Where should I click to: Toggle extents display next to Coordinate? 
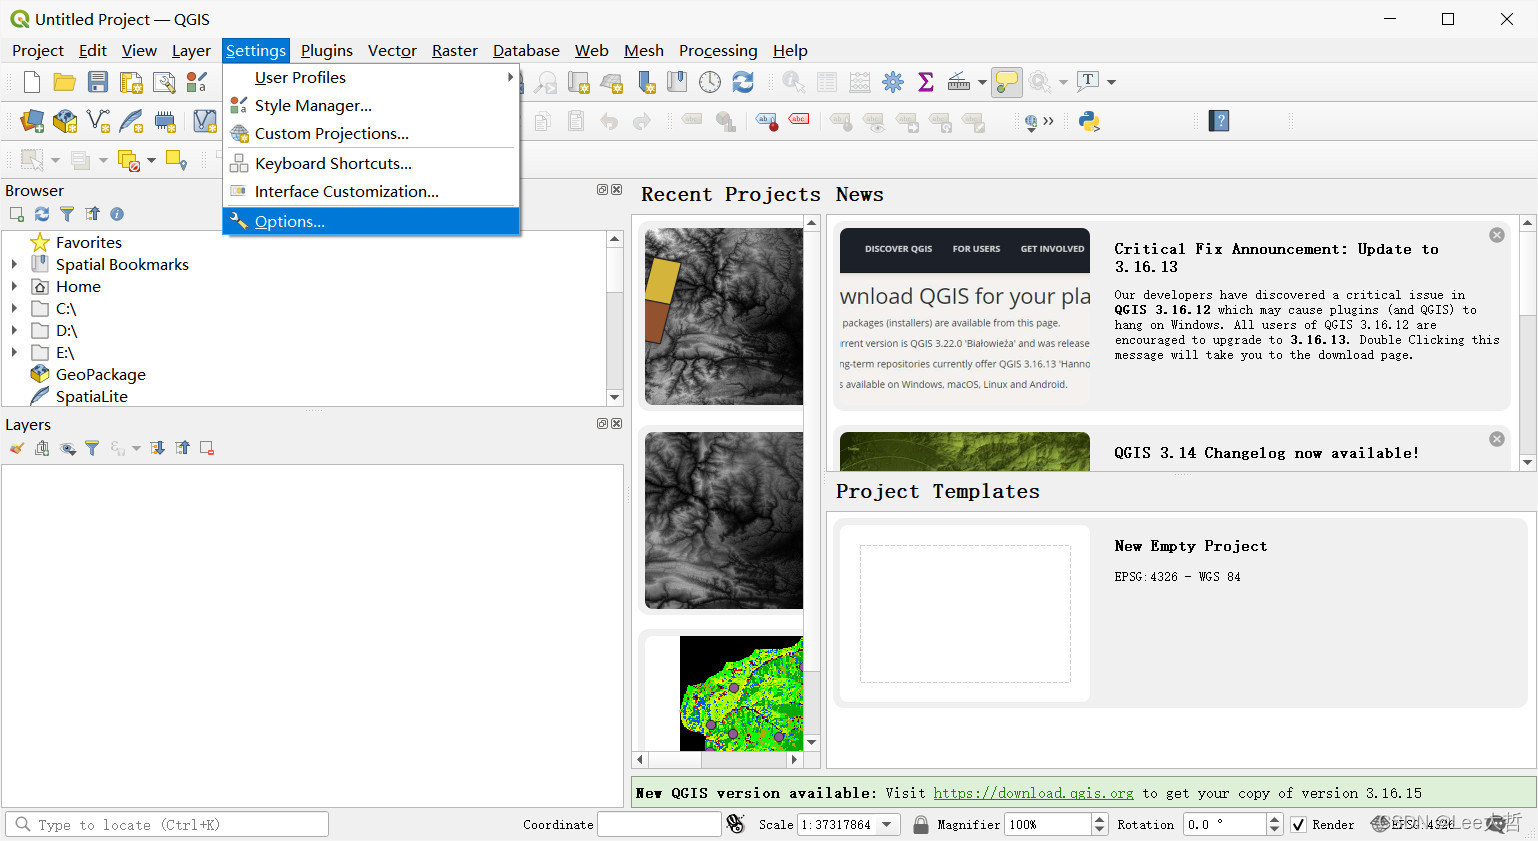pos(736,824)
